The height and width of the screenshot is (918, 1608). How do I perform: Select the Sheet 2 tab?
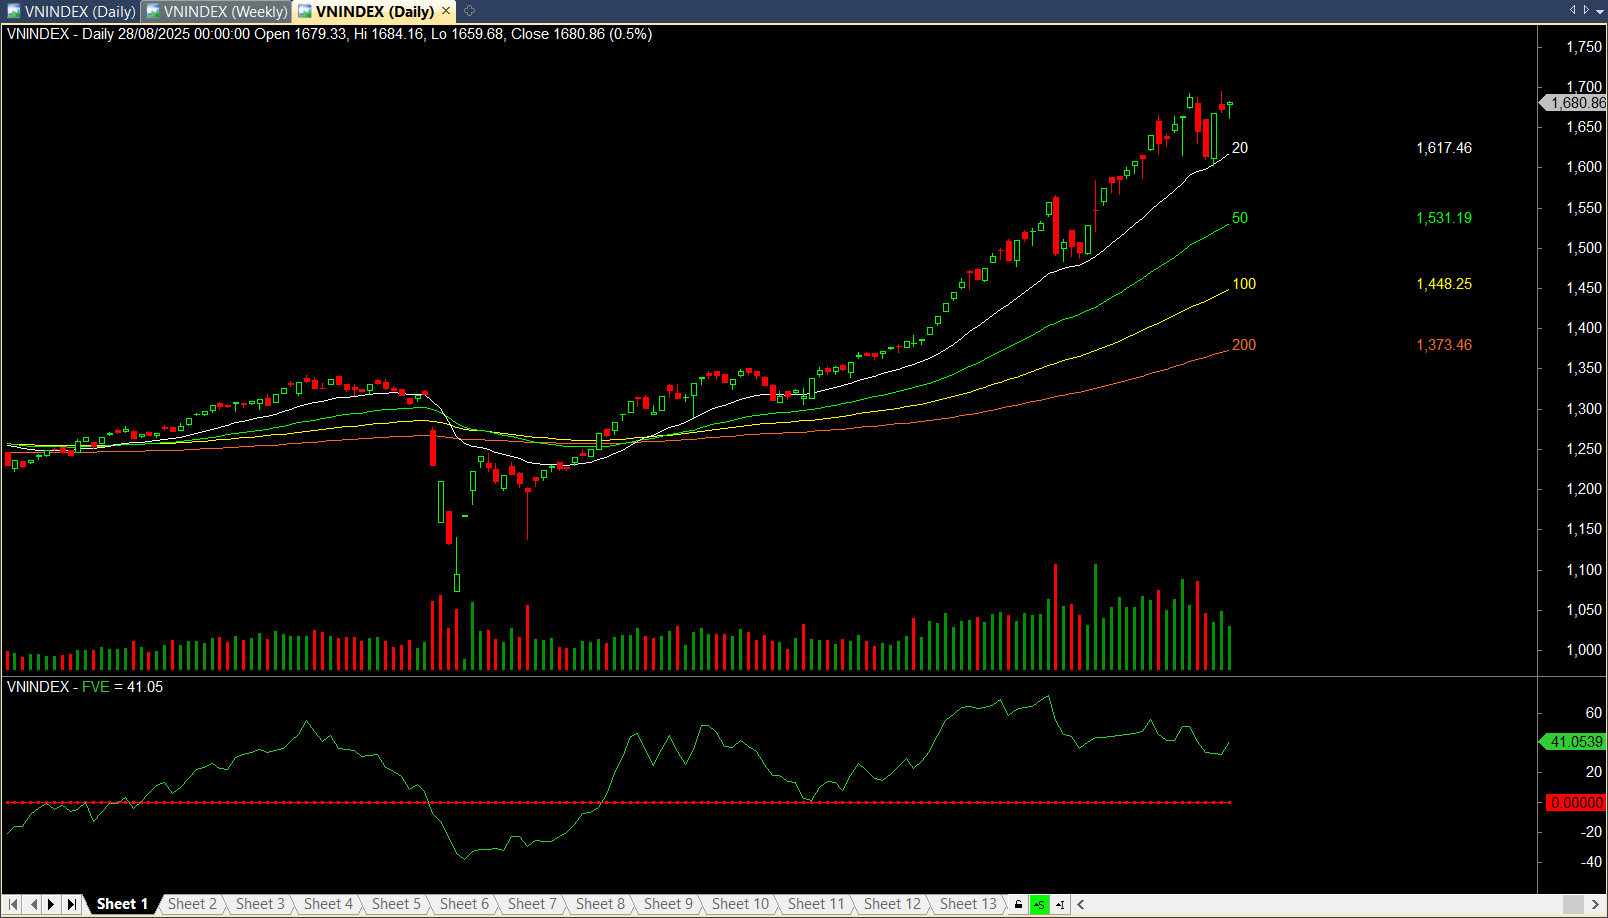pos(191,904)
